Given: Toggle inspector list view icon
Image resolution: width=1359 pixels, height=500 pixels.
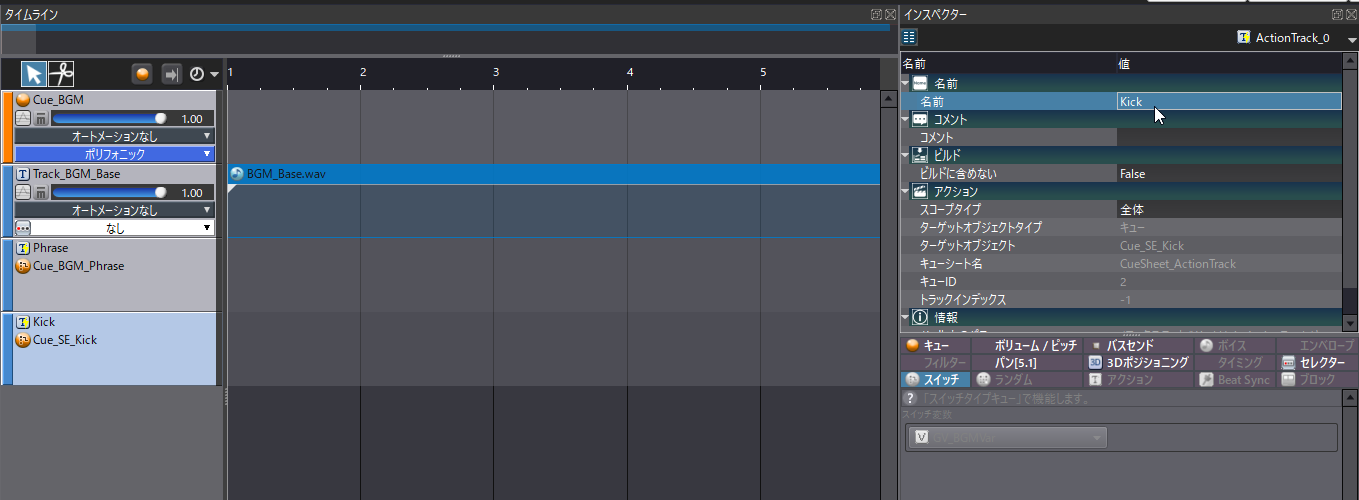Looking at the screenshot, I should pyautogui.click(x=909, y=37).
